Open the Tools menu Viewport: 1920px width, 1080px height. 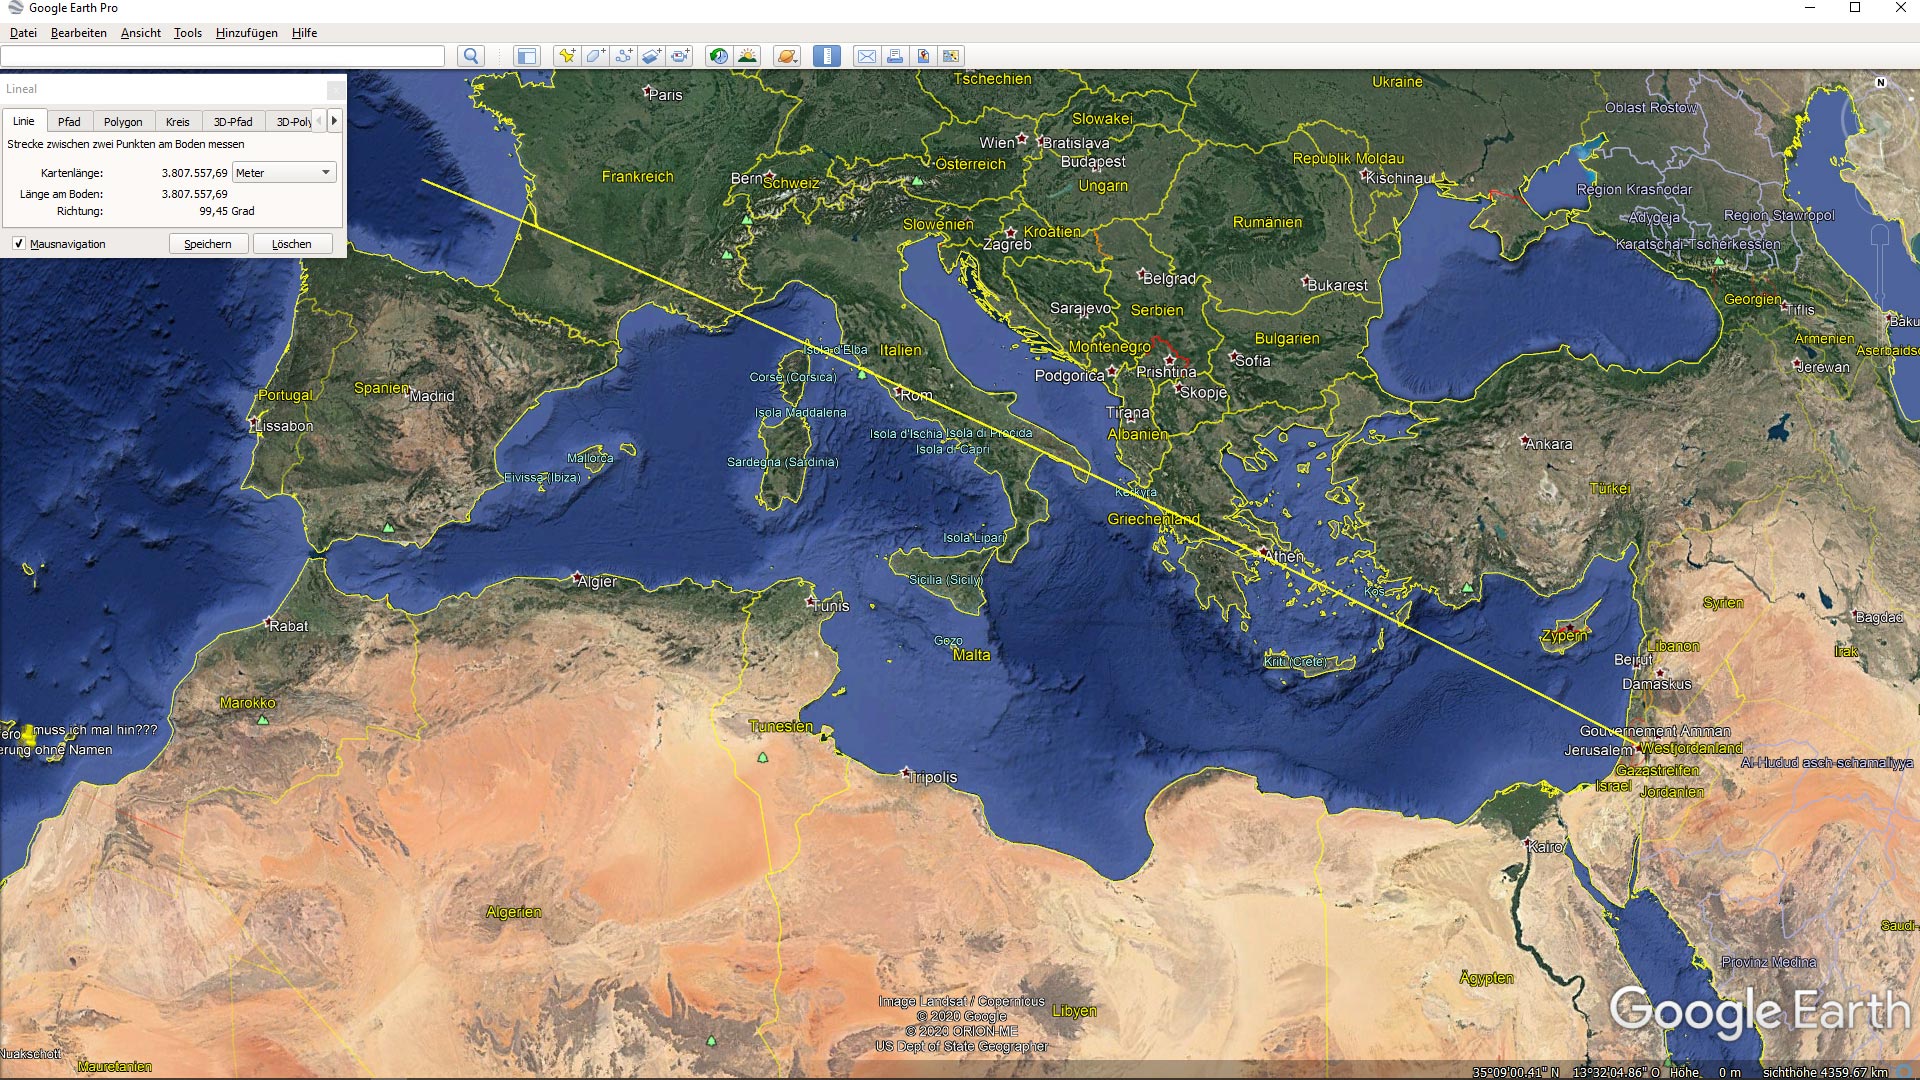pos(188,33)
